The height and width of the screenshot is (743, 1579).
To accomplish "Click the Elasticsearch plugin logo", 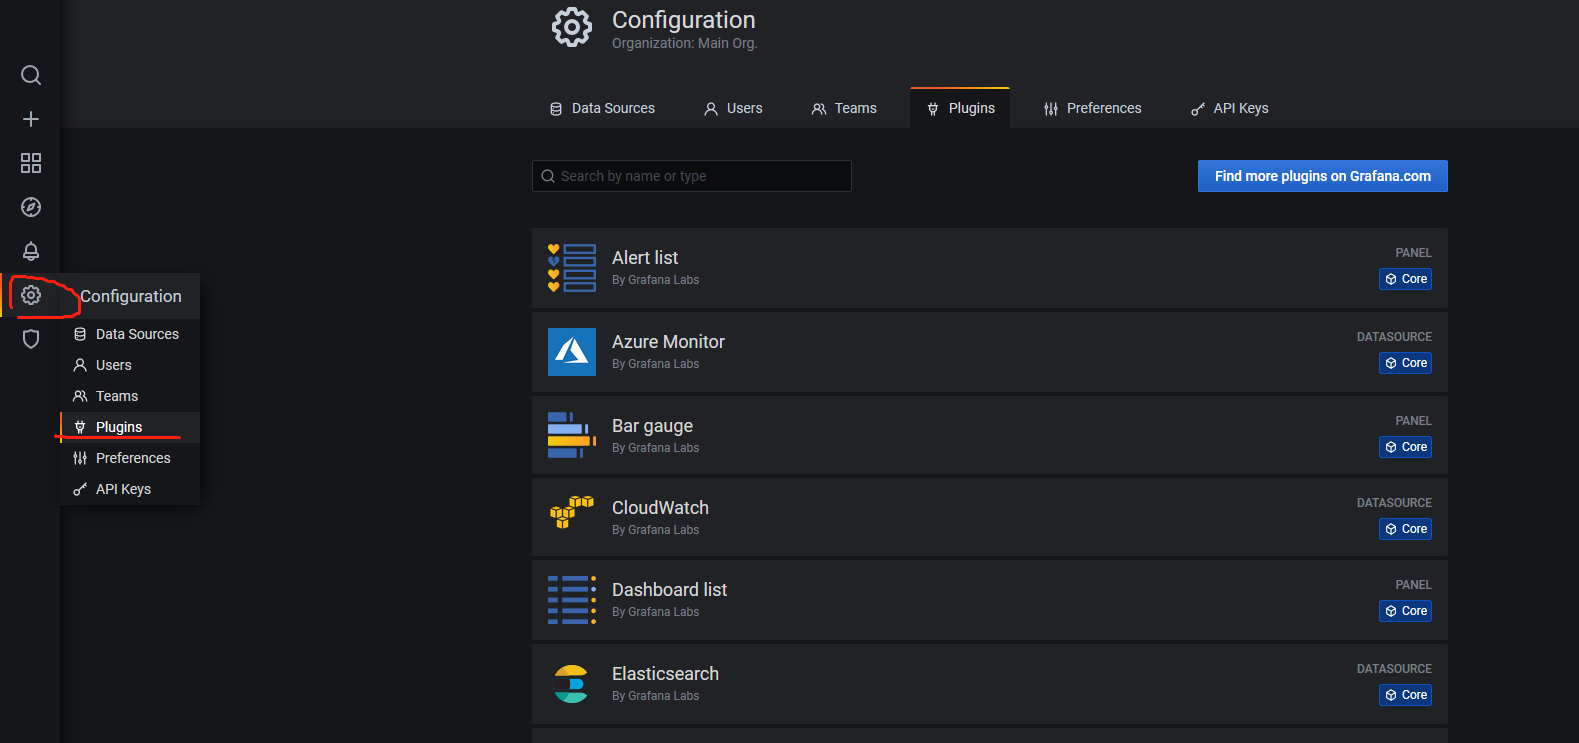I will [571, 684].
